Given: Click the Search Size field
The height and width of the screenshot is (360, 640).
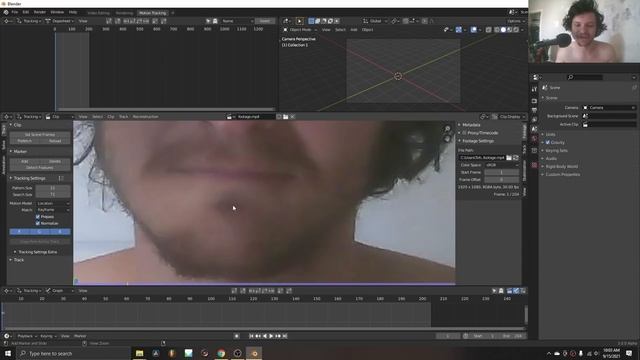Looking at the screenshot, I should (x=53, y=195).
